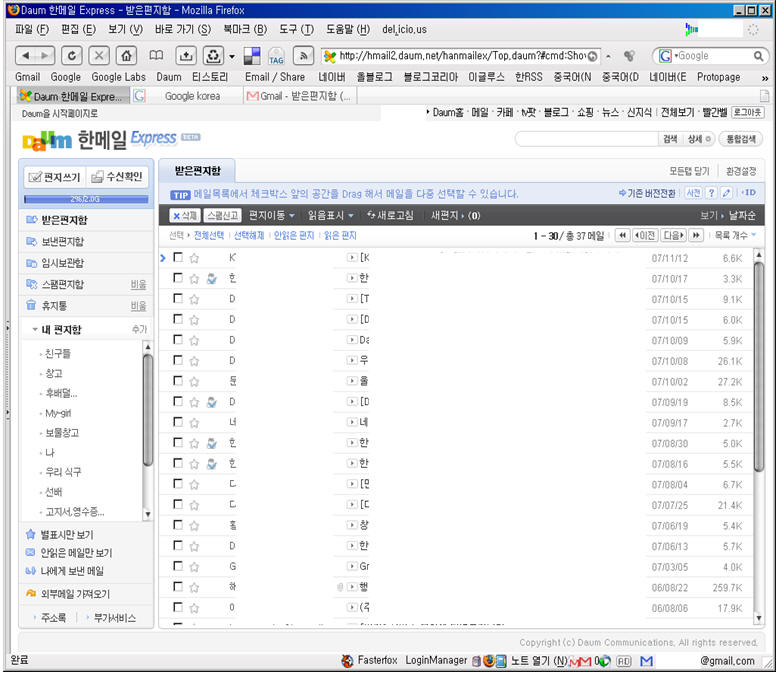Preview the 07/10/17 message arrow icon
Viewport: 777px width, 673px height.
pos(352,278)
